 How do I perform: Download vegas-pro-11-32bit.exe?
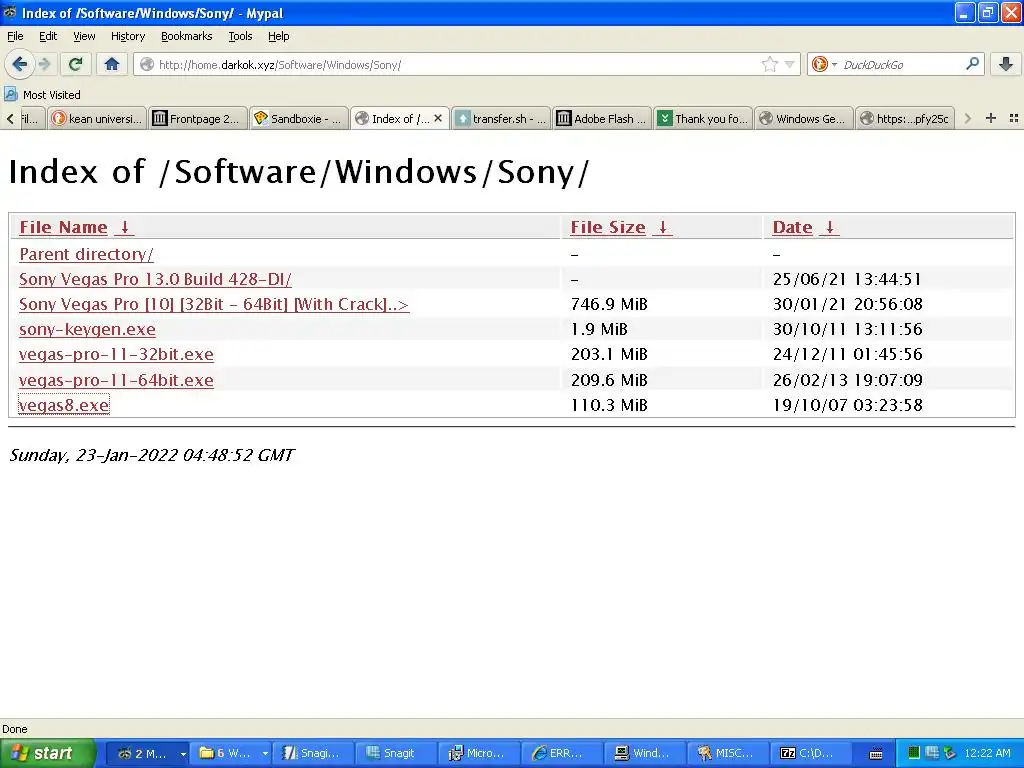[116, 354]
